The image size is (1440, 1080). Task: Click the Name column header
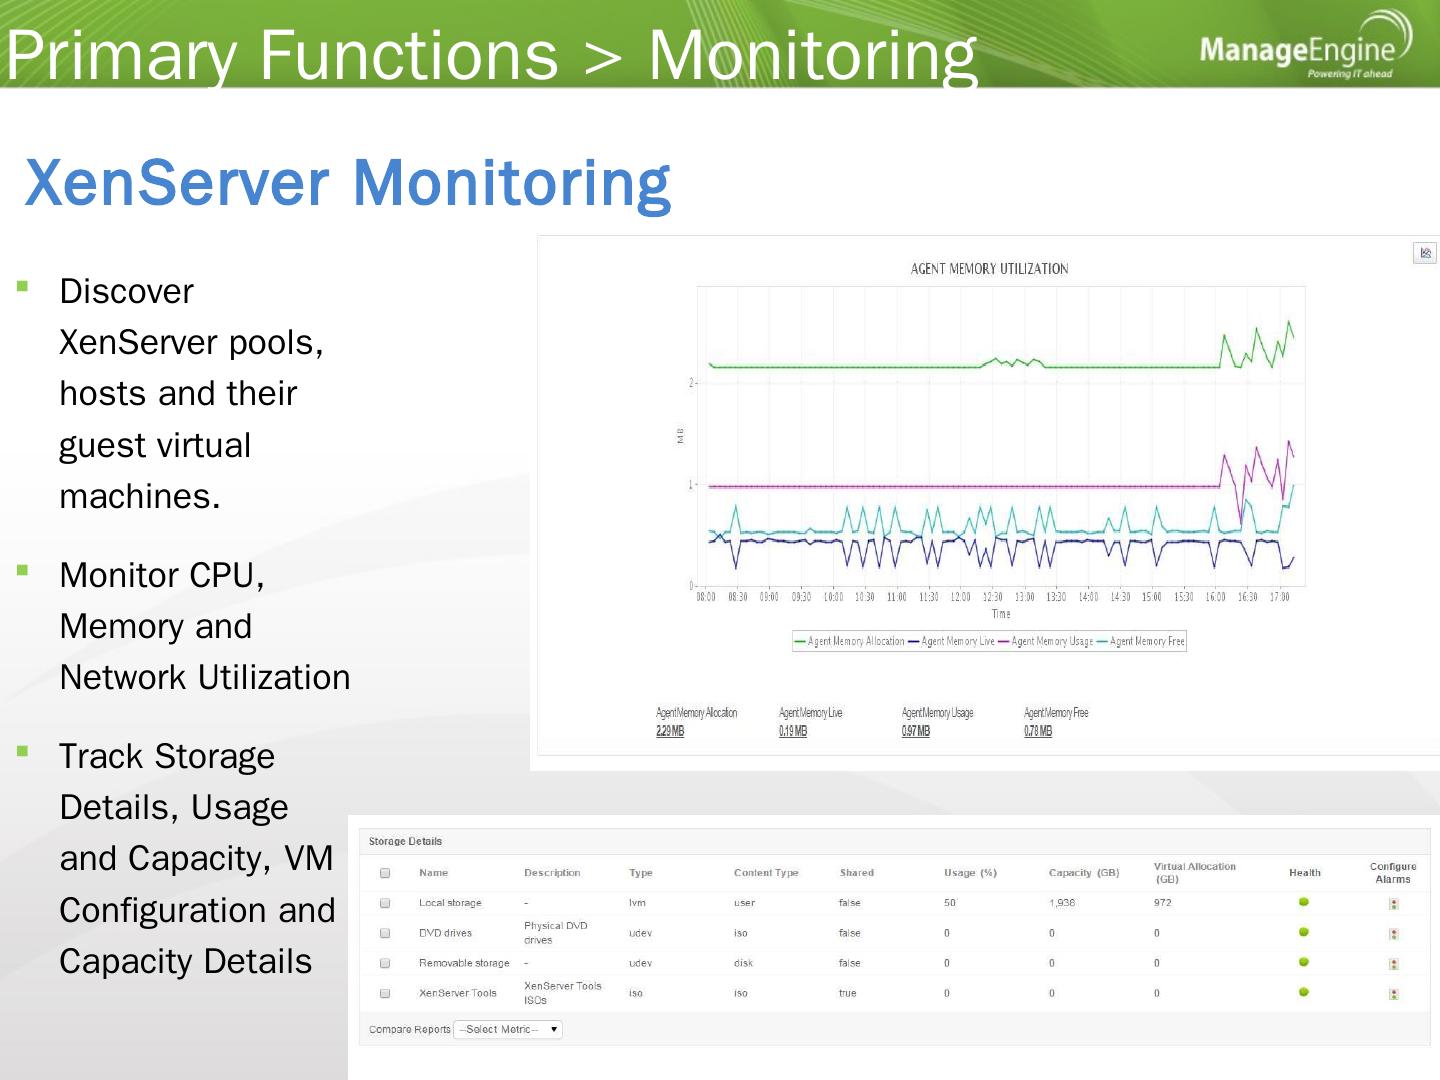[x=434, y=873]
